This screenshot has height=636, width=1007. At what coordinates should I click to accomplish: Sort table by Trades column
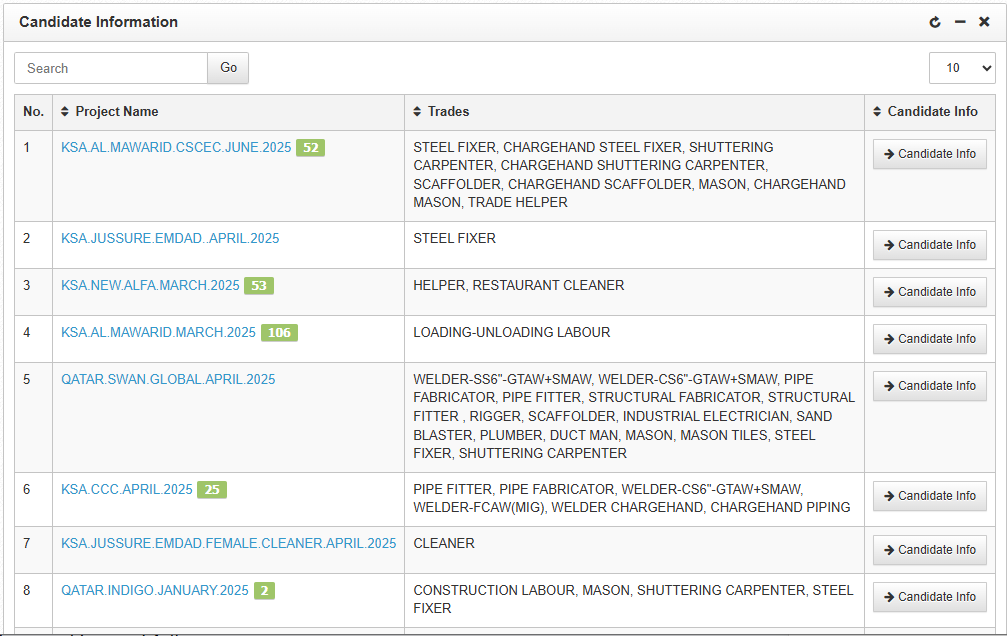click(x=441, y=112)
